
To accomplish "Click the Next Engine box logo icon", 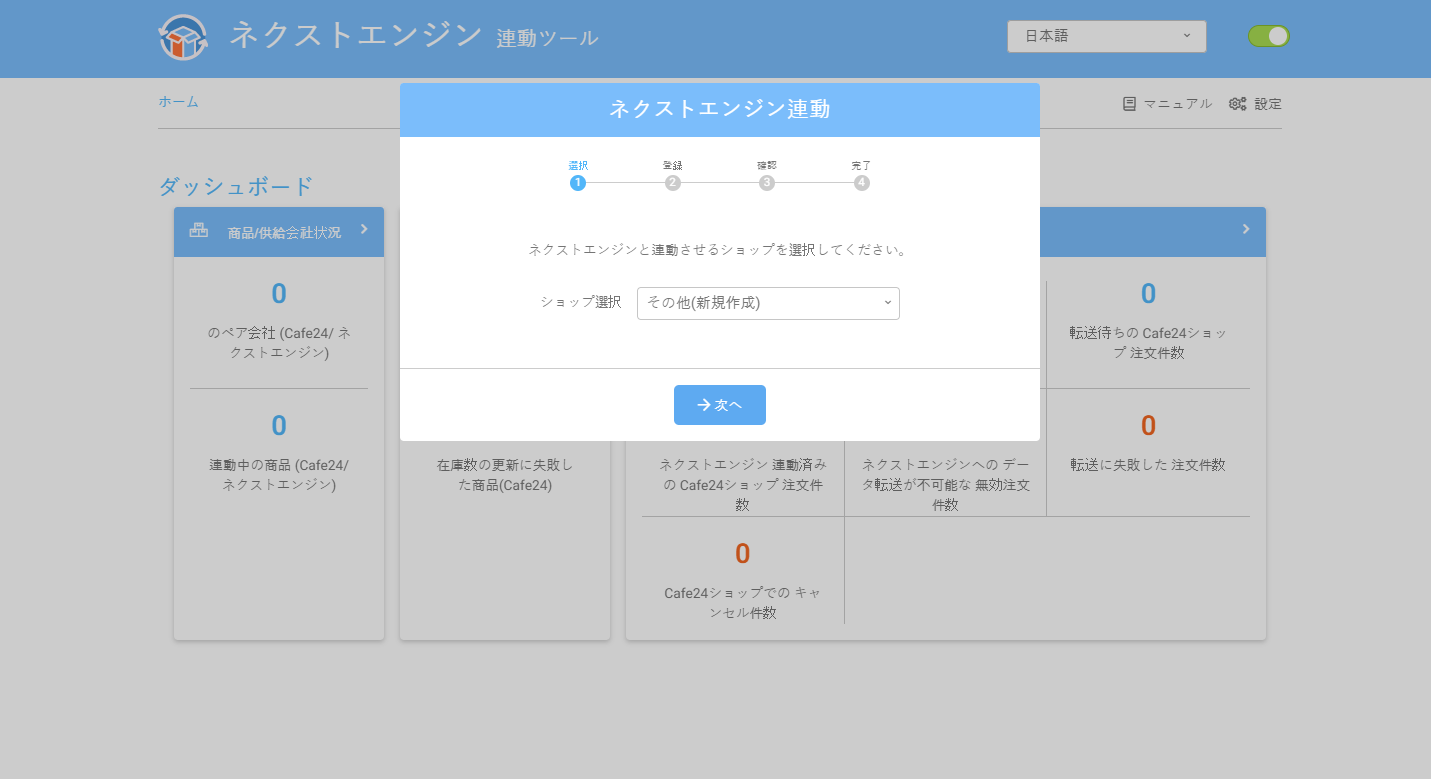I will point(183,38).
